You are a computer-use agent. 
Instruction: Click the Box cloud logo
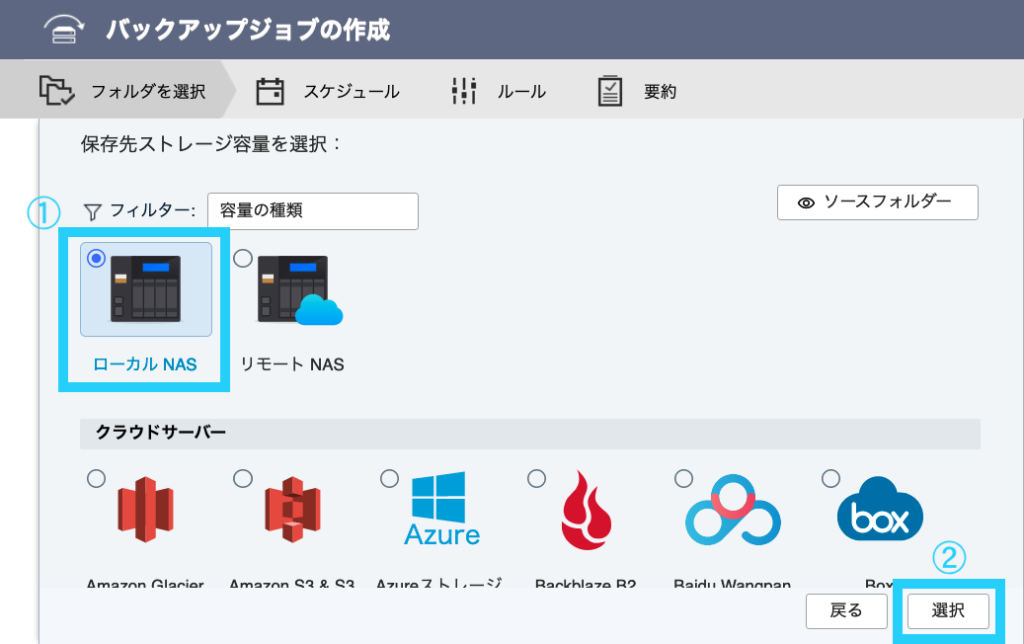(x=880, y=509)
